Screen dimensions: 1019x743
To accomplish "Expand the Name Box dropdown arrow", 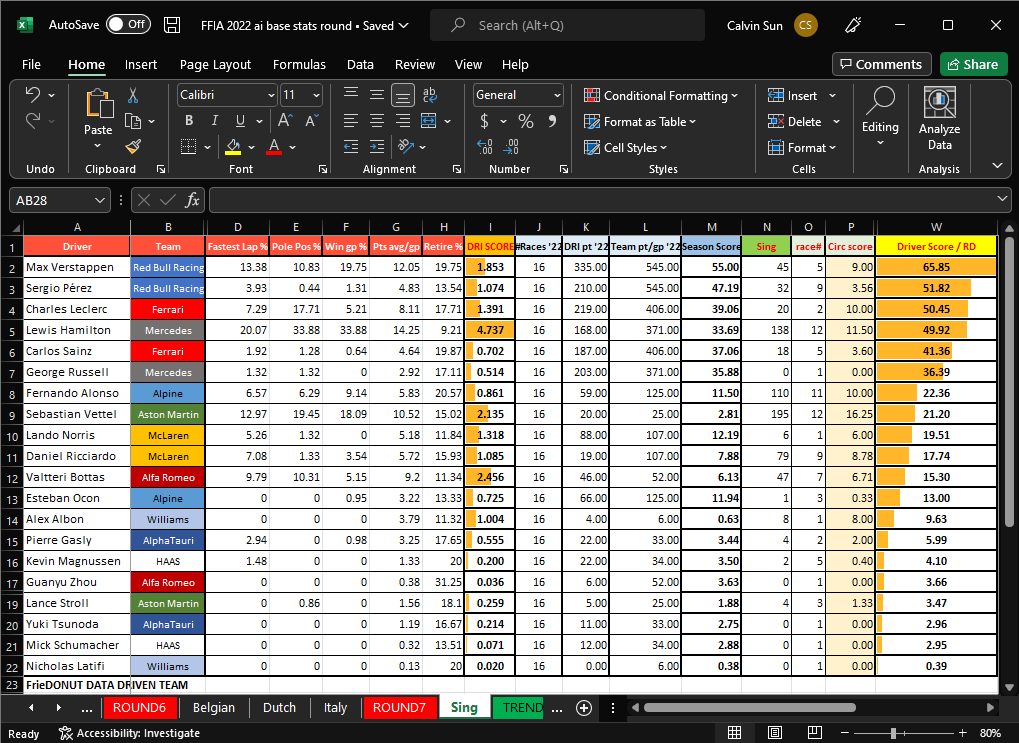I will [99, 200].
